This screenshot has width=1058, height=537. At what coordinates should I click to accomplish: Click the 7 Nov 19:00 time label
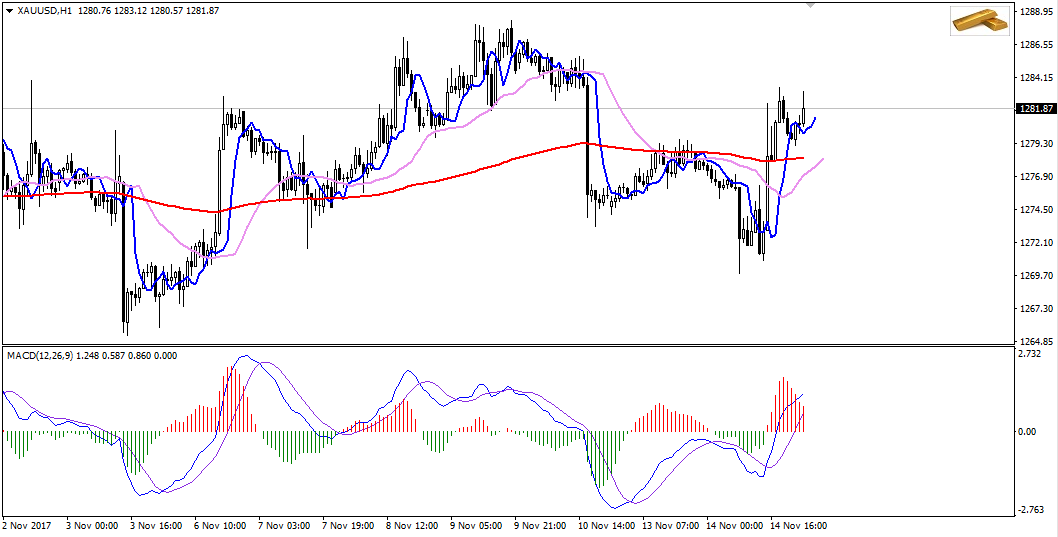pyautogui.click(x=348, y=525)
